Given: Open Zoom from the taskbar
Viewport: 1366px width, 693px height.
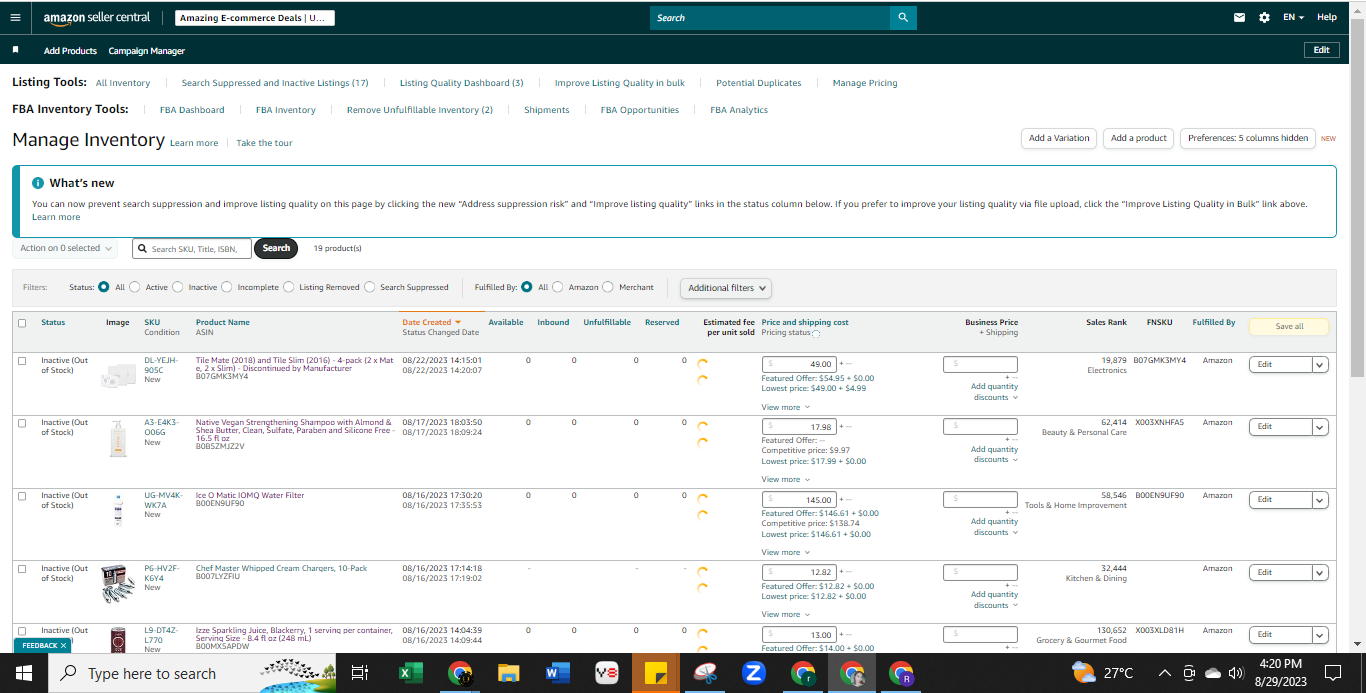Looking at the screenshot, I should point(754,673).
